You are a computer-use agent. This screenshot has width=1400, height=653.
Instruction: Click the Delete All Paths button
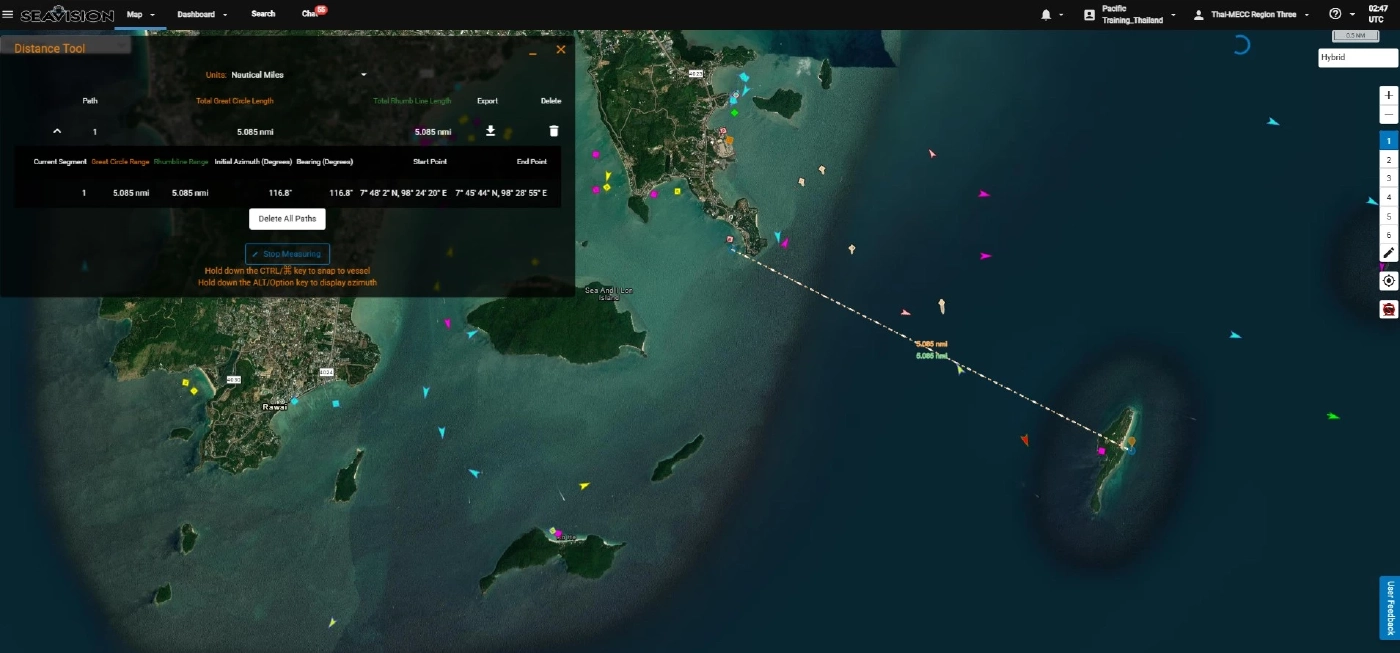point(287,219)
